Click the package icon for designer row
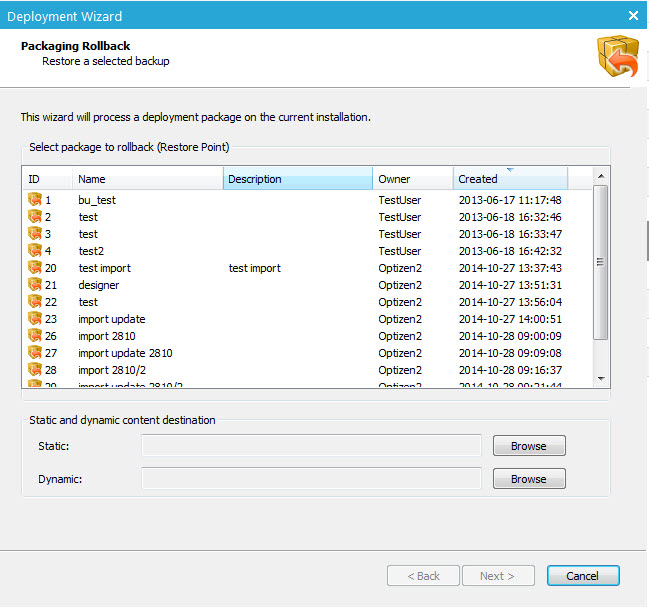 point(35,285)
